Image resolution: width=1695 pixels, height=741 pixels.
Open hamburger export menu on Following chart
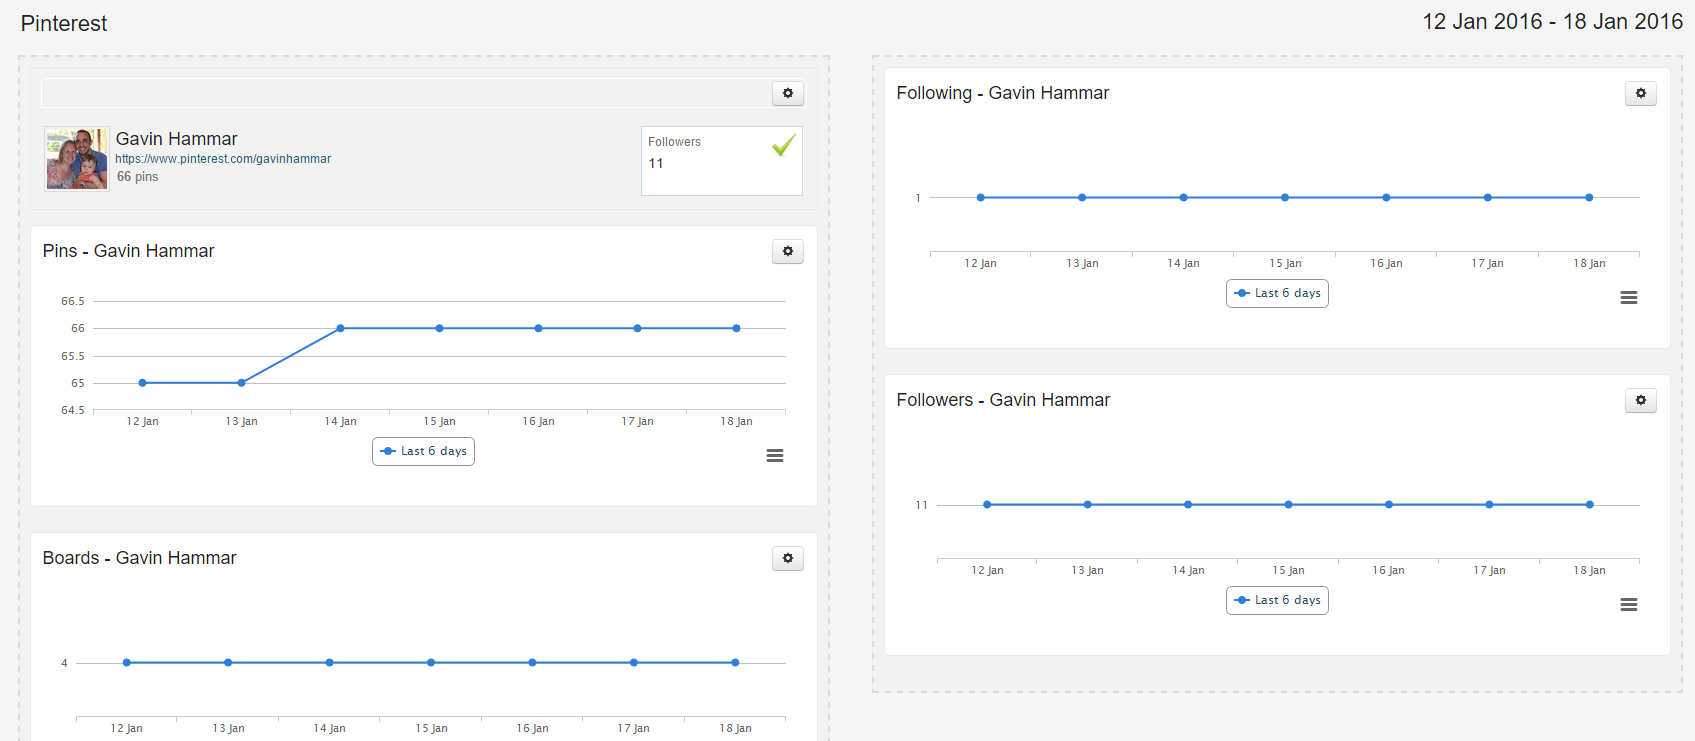[x=1629, y=298]
